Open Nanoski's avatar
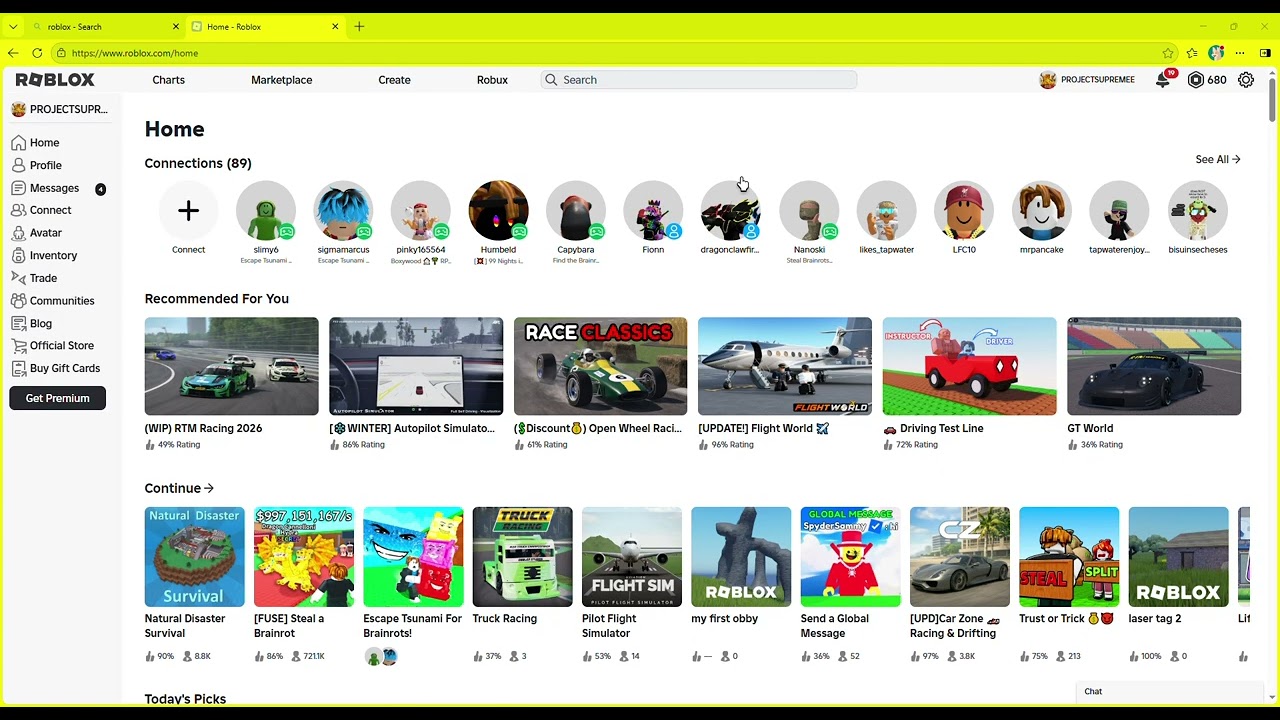The image size is (1280, 720). pyautogui.click(x=809, y=211)
